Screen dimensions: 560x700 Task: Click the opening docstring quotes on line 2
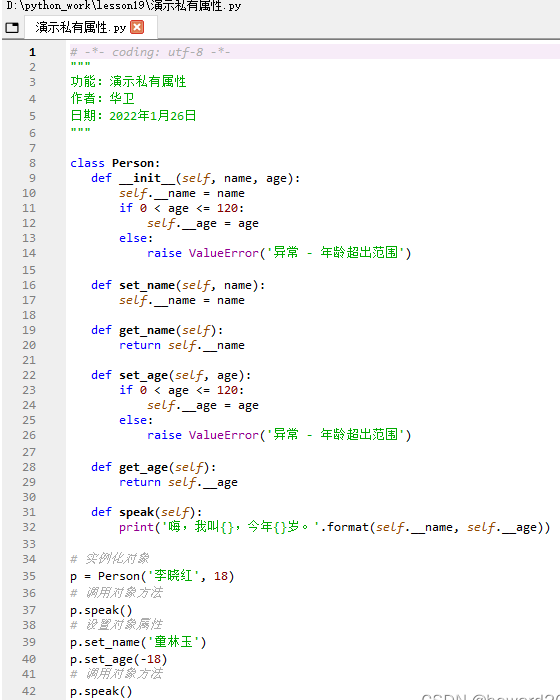[x=80, y=65]
